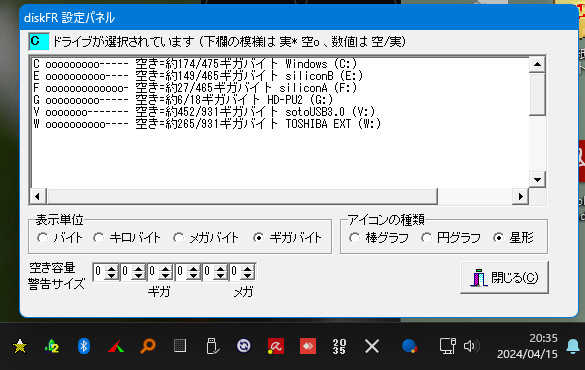Click the vertical scrollbar thumb in drive list
Image resolution: width=585 pixels, height=370 pixels.
537,94
